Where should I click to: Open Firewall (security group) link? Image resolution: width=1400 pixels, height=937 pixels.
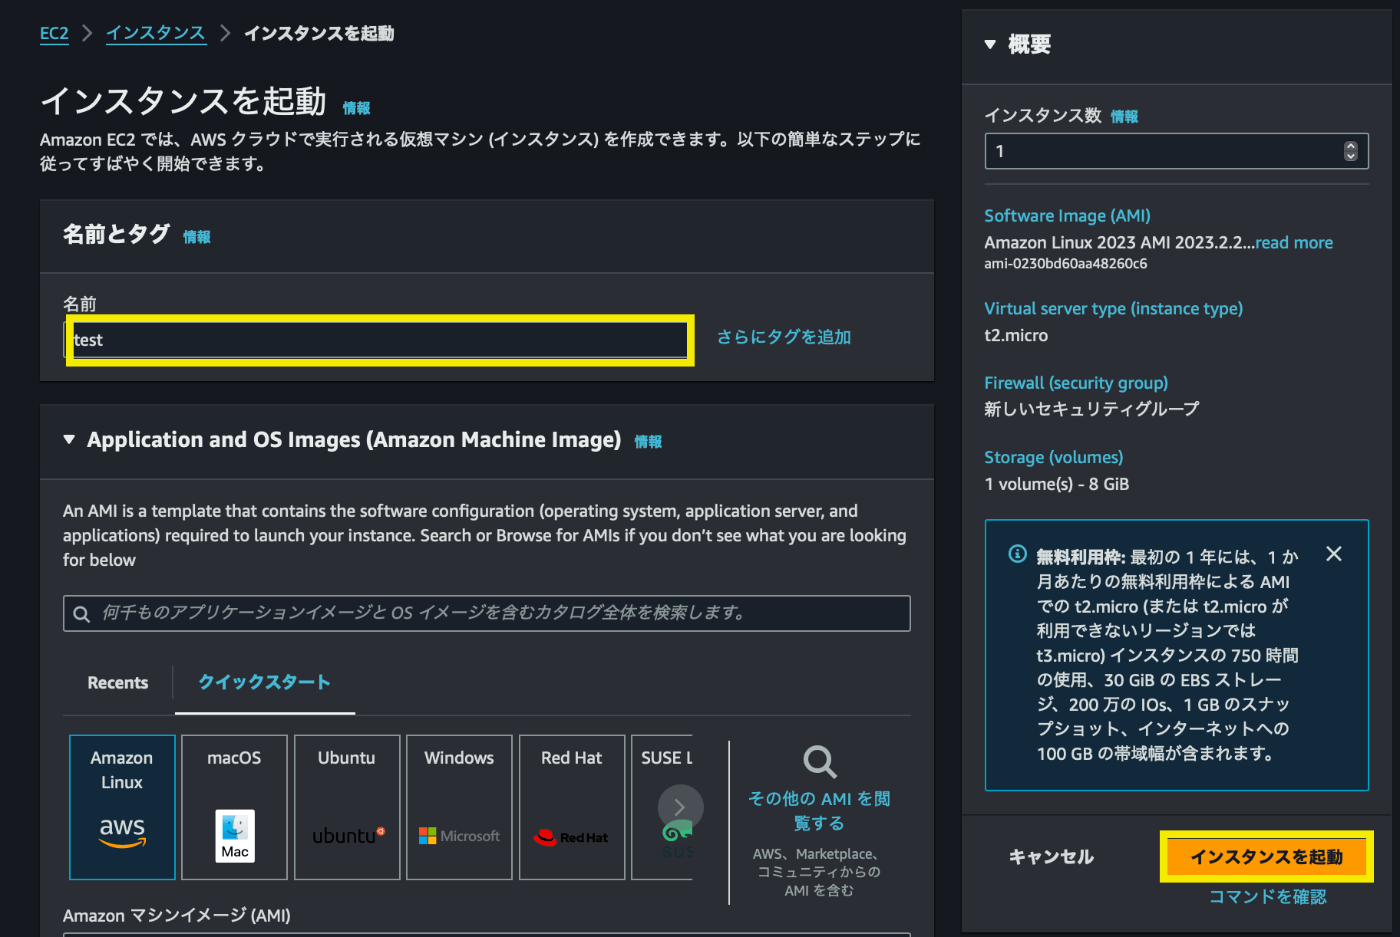1076,383
